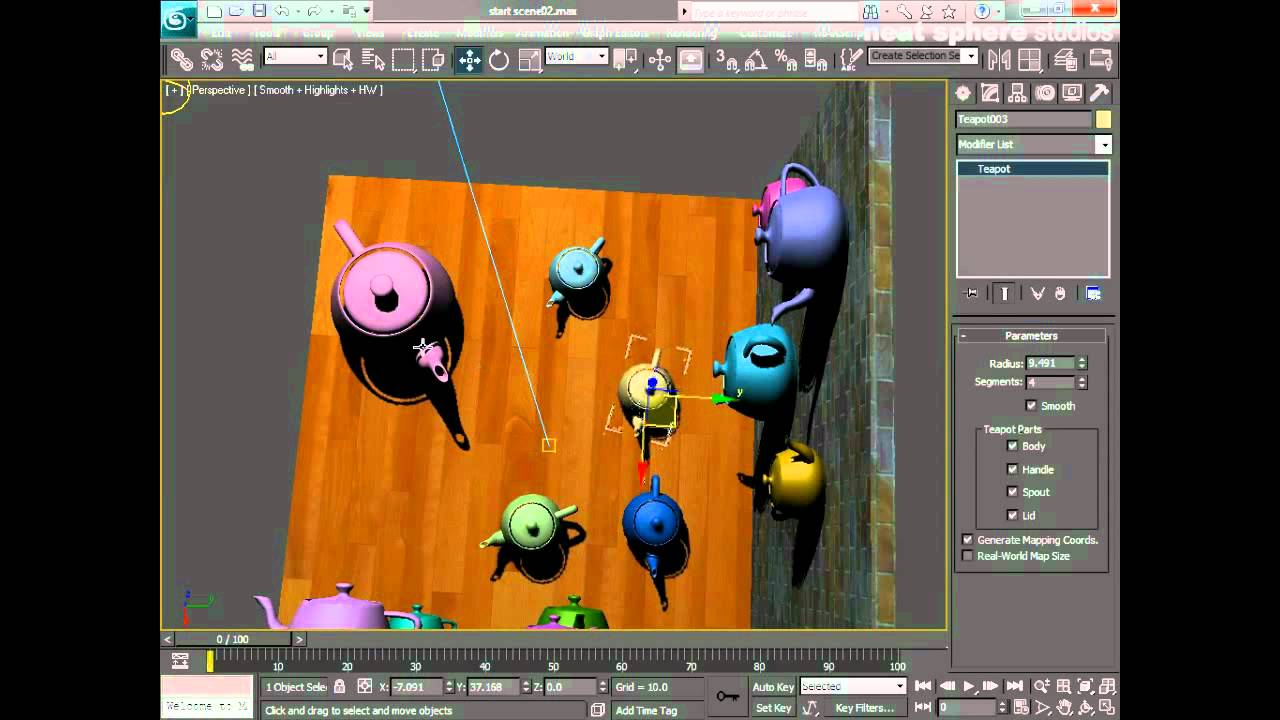Click the Unlink Selection tool
Screen dimensions: 1280x720
pos(212,59)
